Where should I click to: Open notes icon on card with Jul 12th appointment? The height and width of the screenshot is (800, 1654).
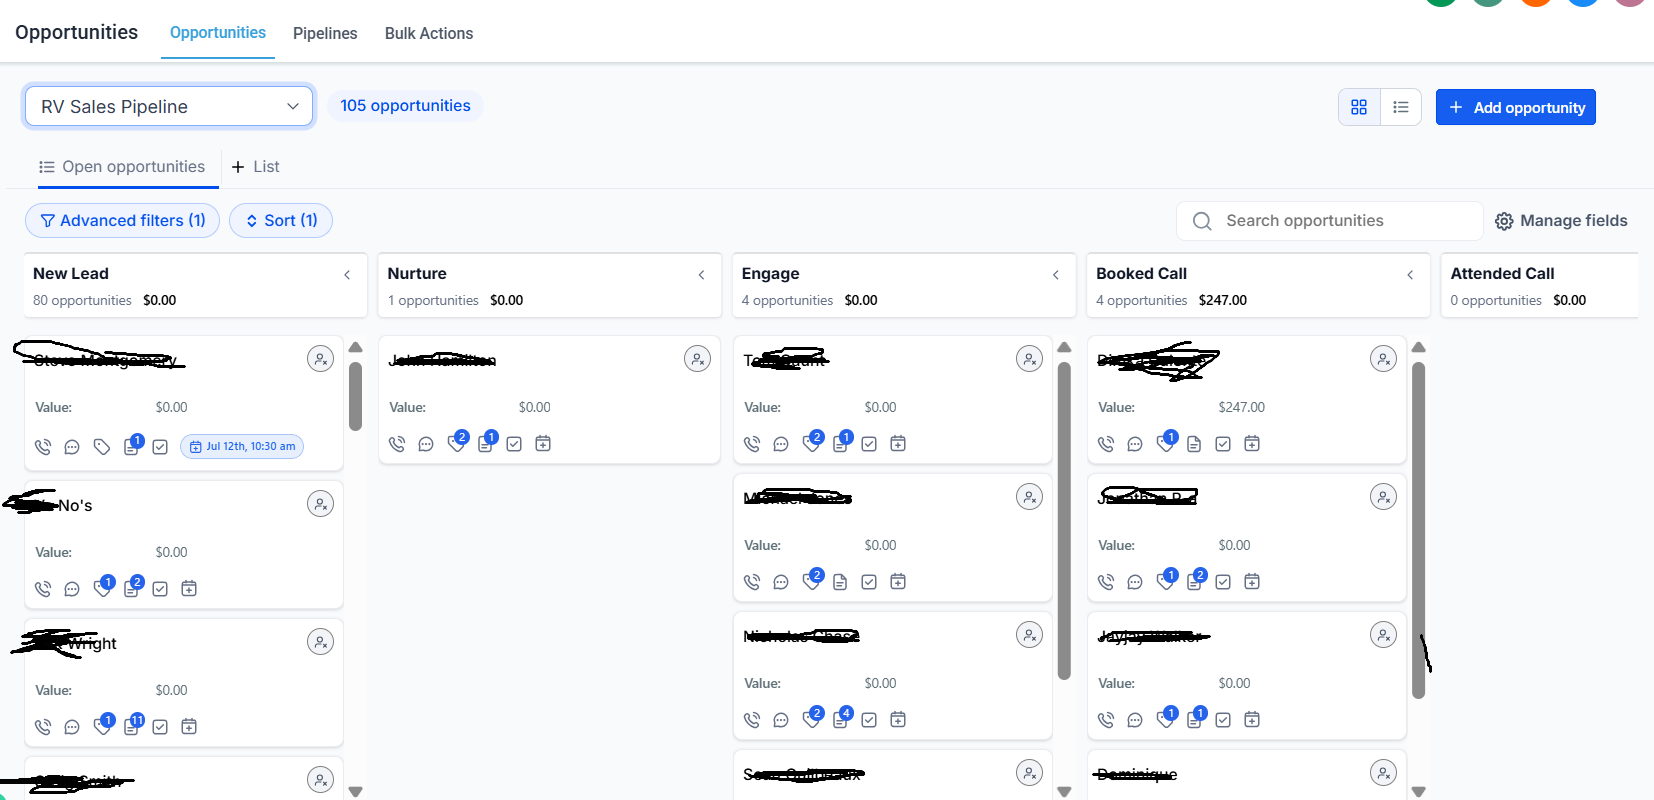click(133, 445)
